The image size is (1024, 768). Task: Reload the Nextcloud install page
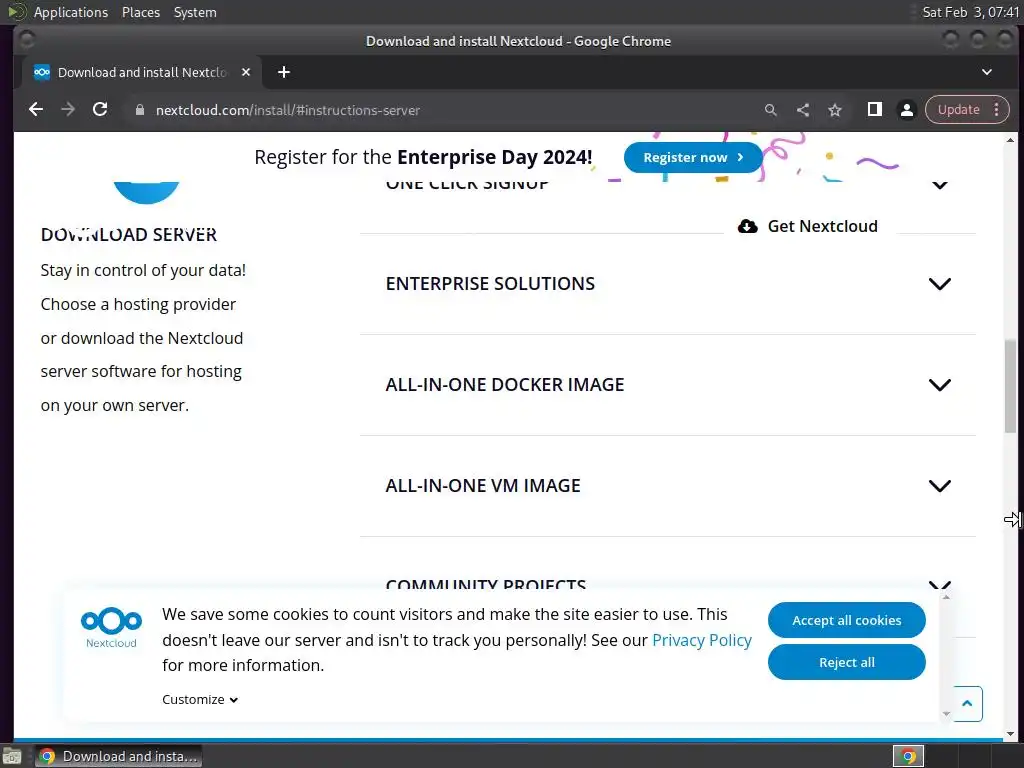(100, 110)
